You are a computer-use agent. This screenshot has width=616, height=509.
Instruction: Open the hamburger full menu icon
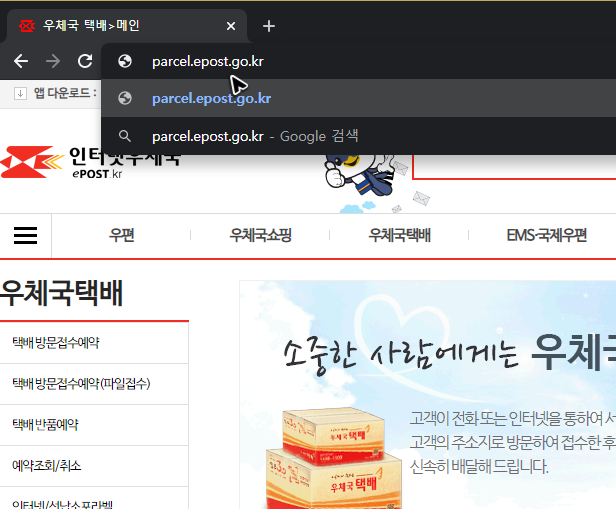[26, 235]
